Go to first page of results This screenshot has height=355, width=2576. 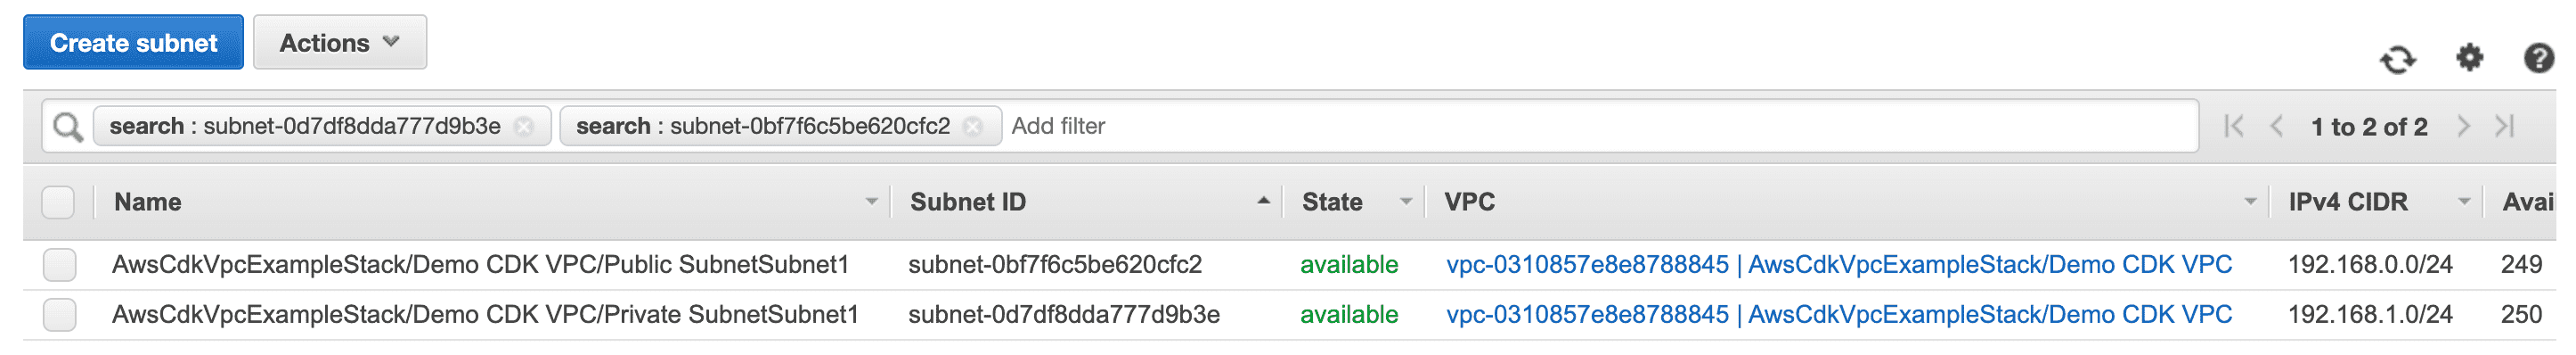(2233, 127)
